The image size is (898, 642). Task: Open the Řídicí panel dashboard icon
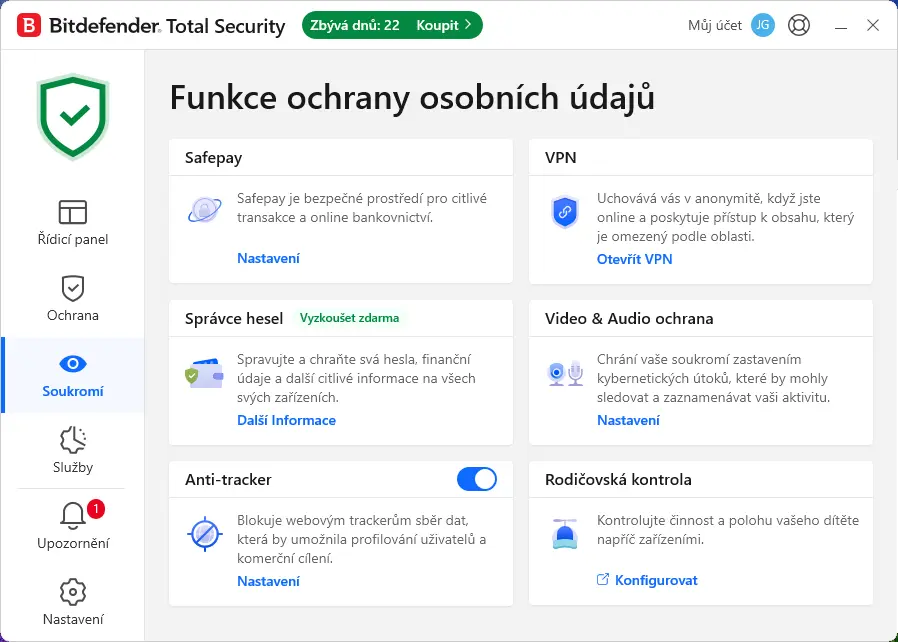[x=73, y=212]
